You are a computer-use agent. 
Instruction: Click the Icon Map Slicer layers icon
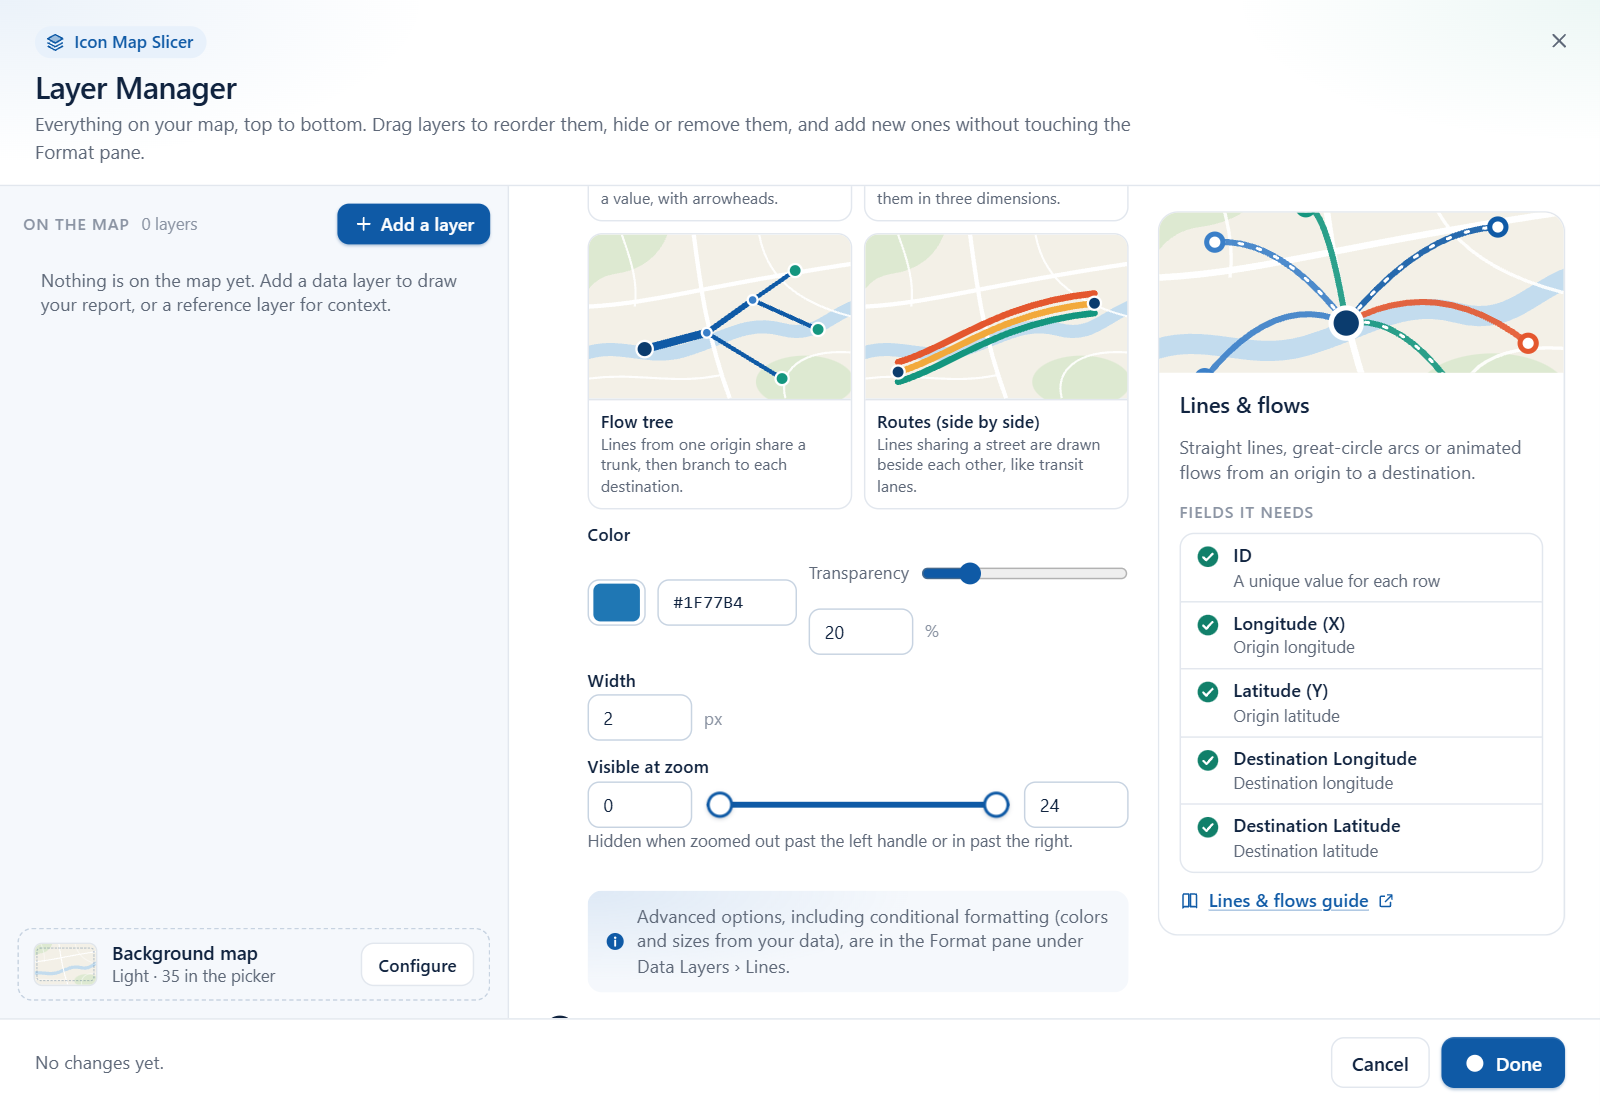coord(55,42)
